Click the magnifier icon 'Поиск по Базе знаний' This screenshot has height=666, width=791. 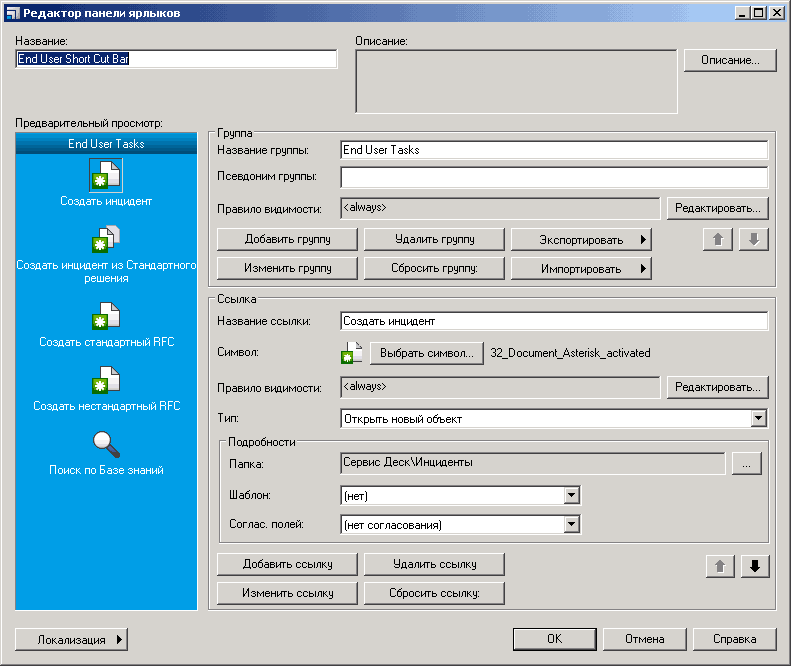(x=106, y=445)
